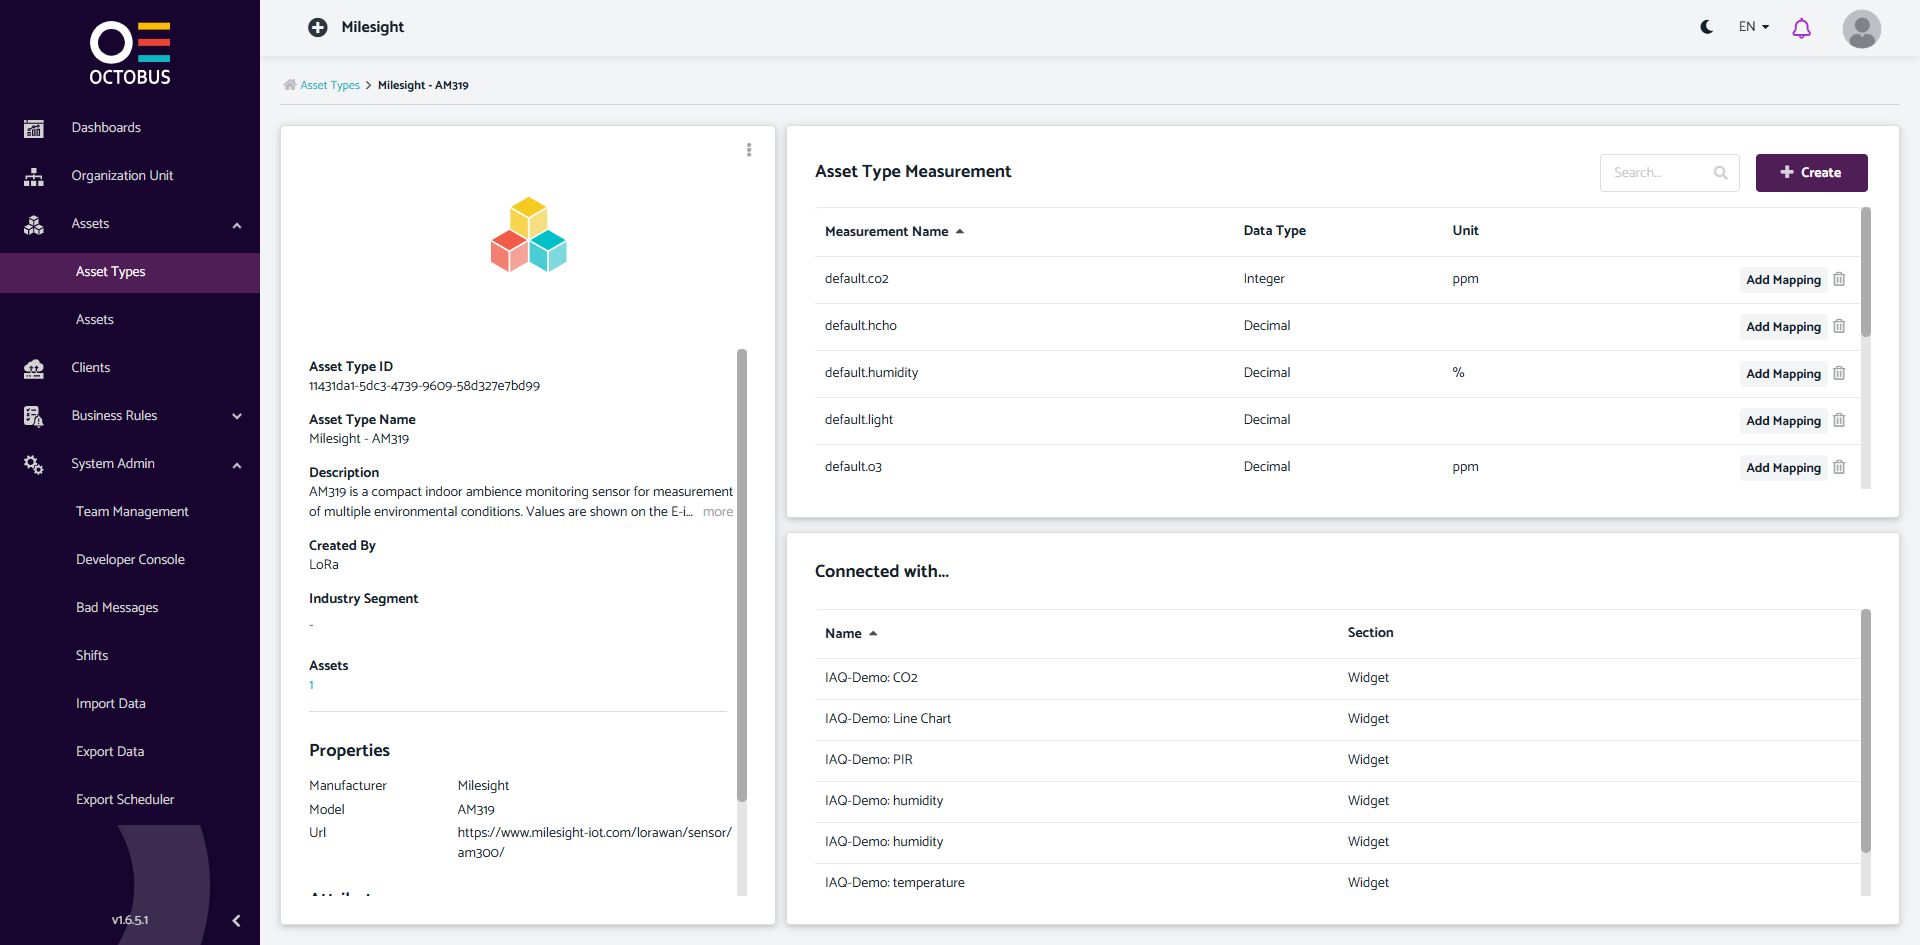Open Export Data
1920x945 pixels.
coord(110,751)
